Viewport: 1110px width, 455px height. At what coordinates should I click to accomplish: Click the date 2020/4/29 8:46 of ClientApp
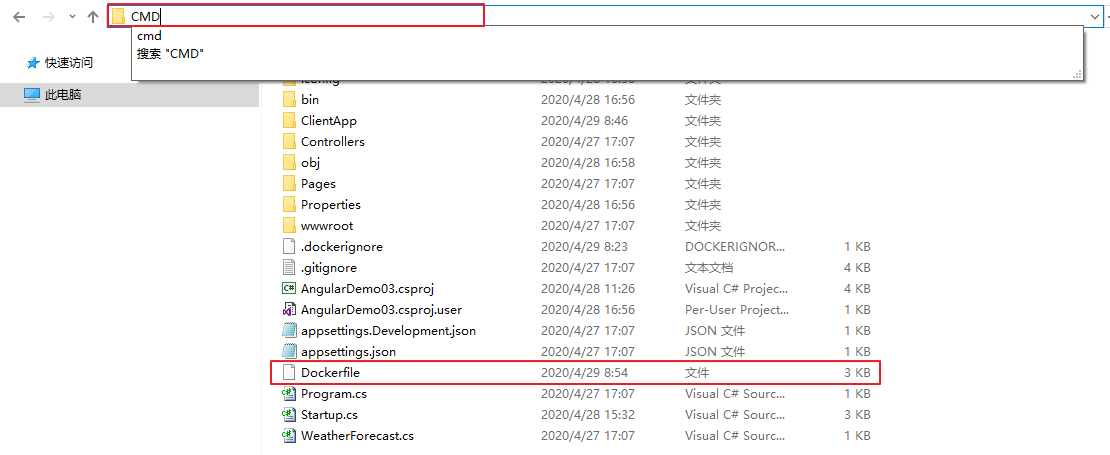pos(584,121)
